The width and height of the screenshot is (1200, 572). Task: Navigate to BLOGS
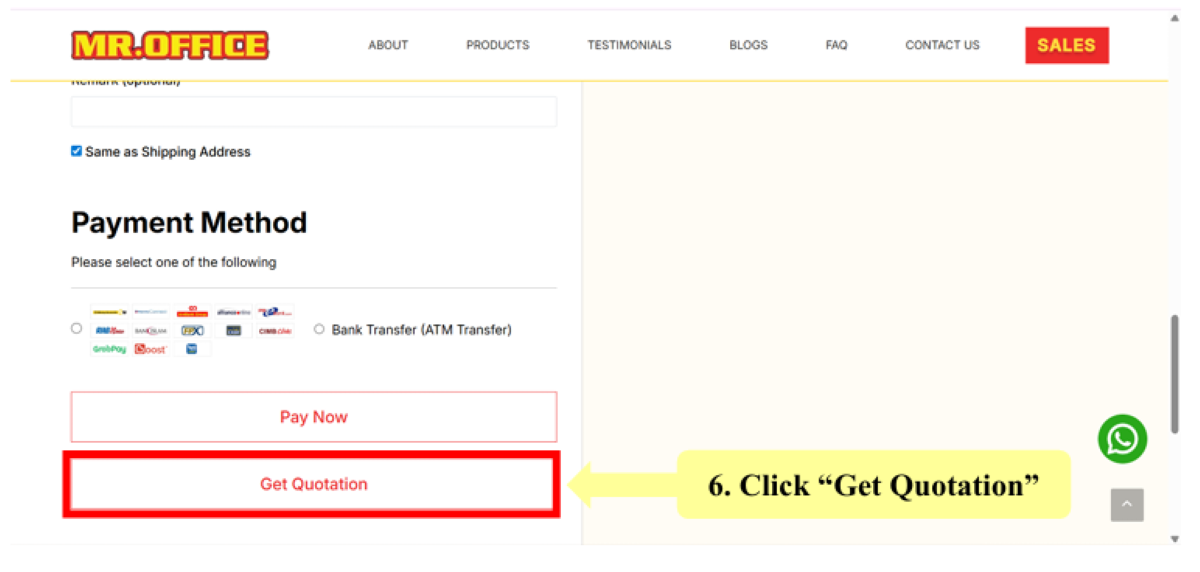click(x=748, y=45)
